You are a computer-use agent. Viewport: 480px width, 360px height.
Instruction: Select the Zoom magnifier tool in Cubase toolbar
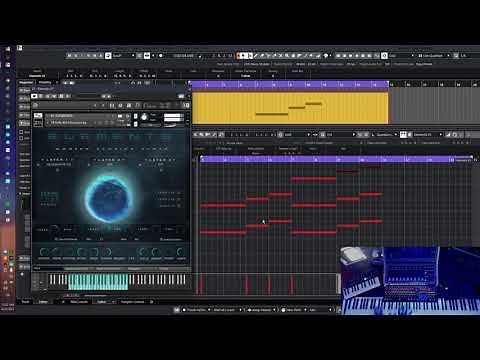click(287, 55)
